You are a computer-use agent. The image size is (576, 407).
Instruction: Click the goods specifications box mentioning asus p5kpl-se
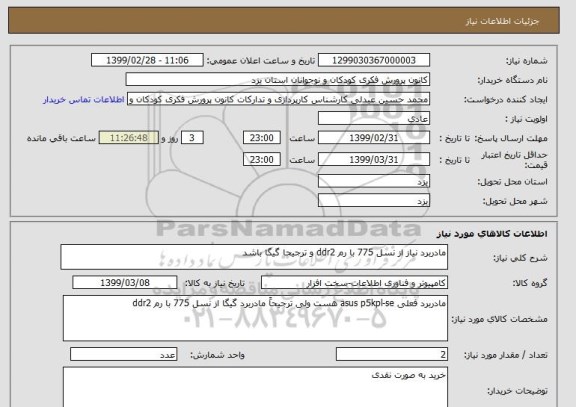tap(255, 318)
